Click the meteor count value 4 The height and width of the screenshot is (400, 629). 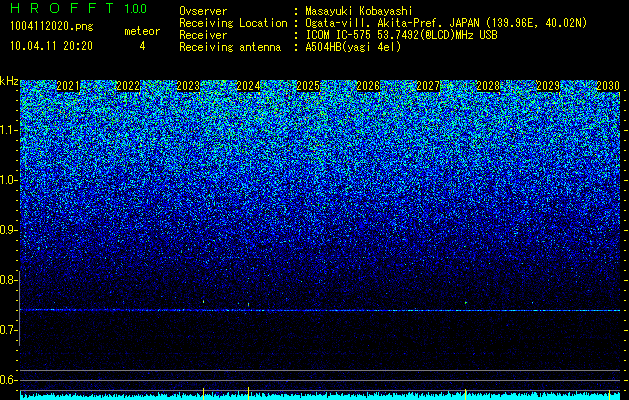click(142, 46)
